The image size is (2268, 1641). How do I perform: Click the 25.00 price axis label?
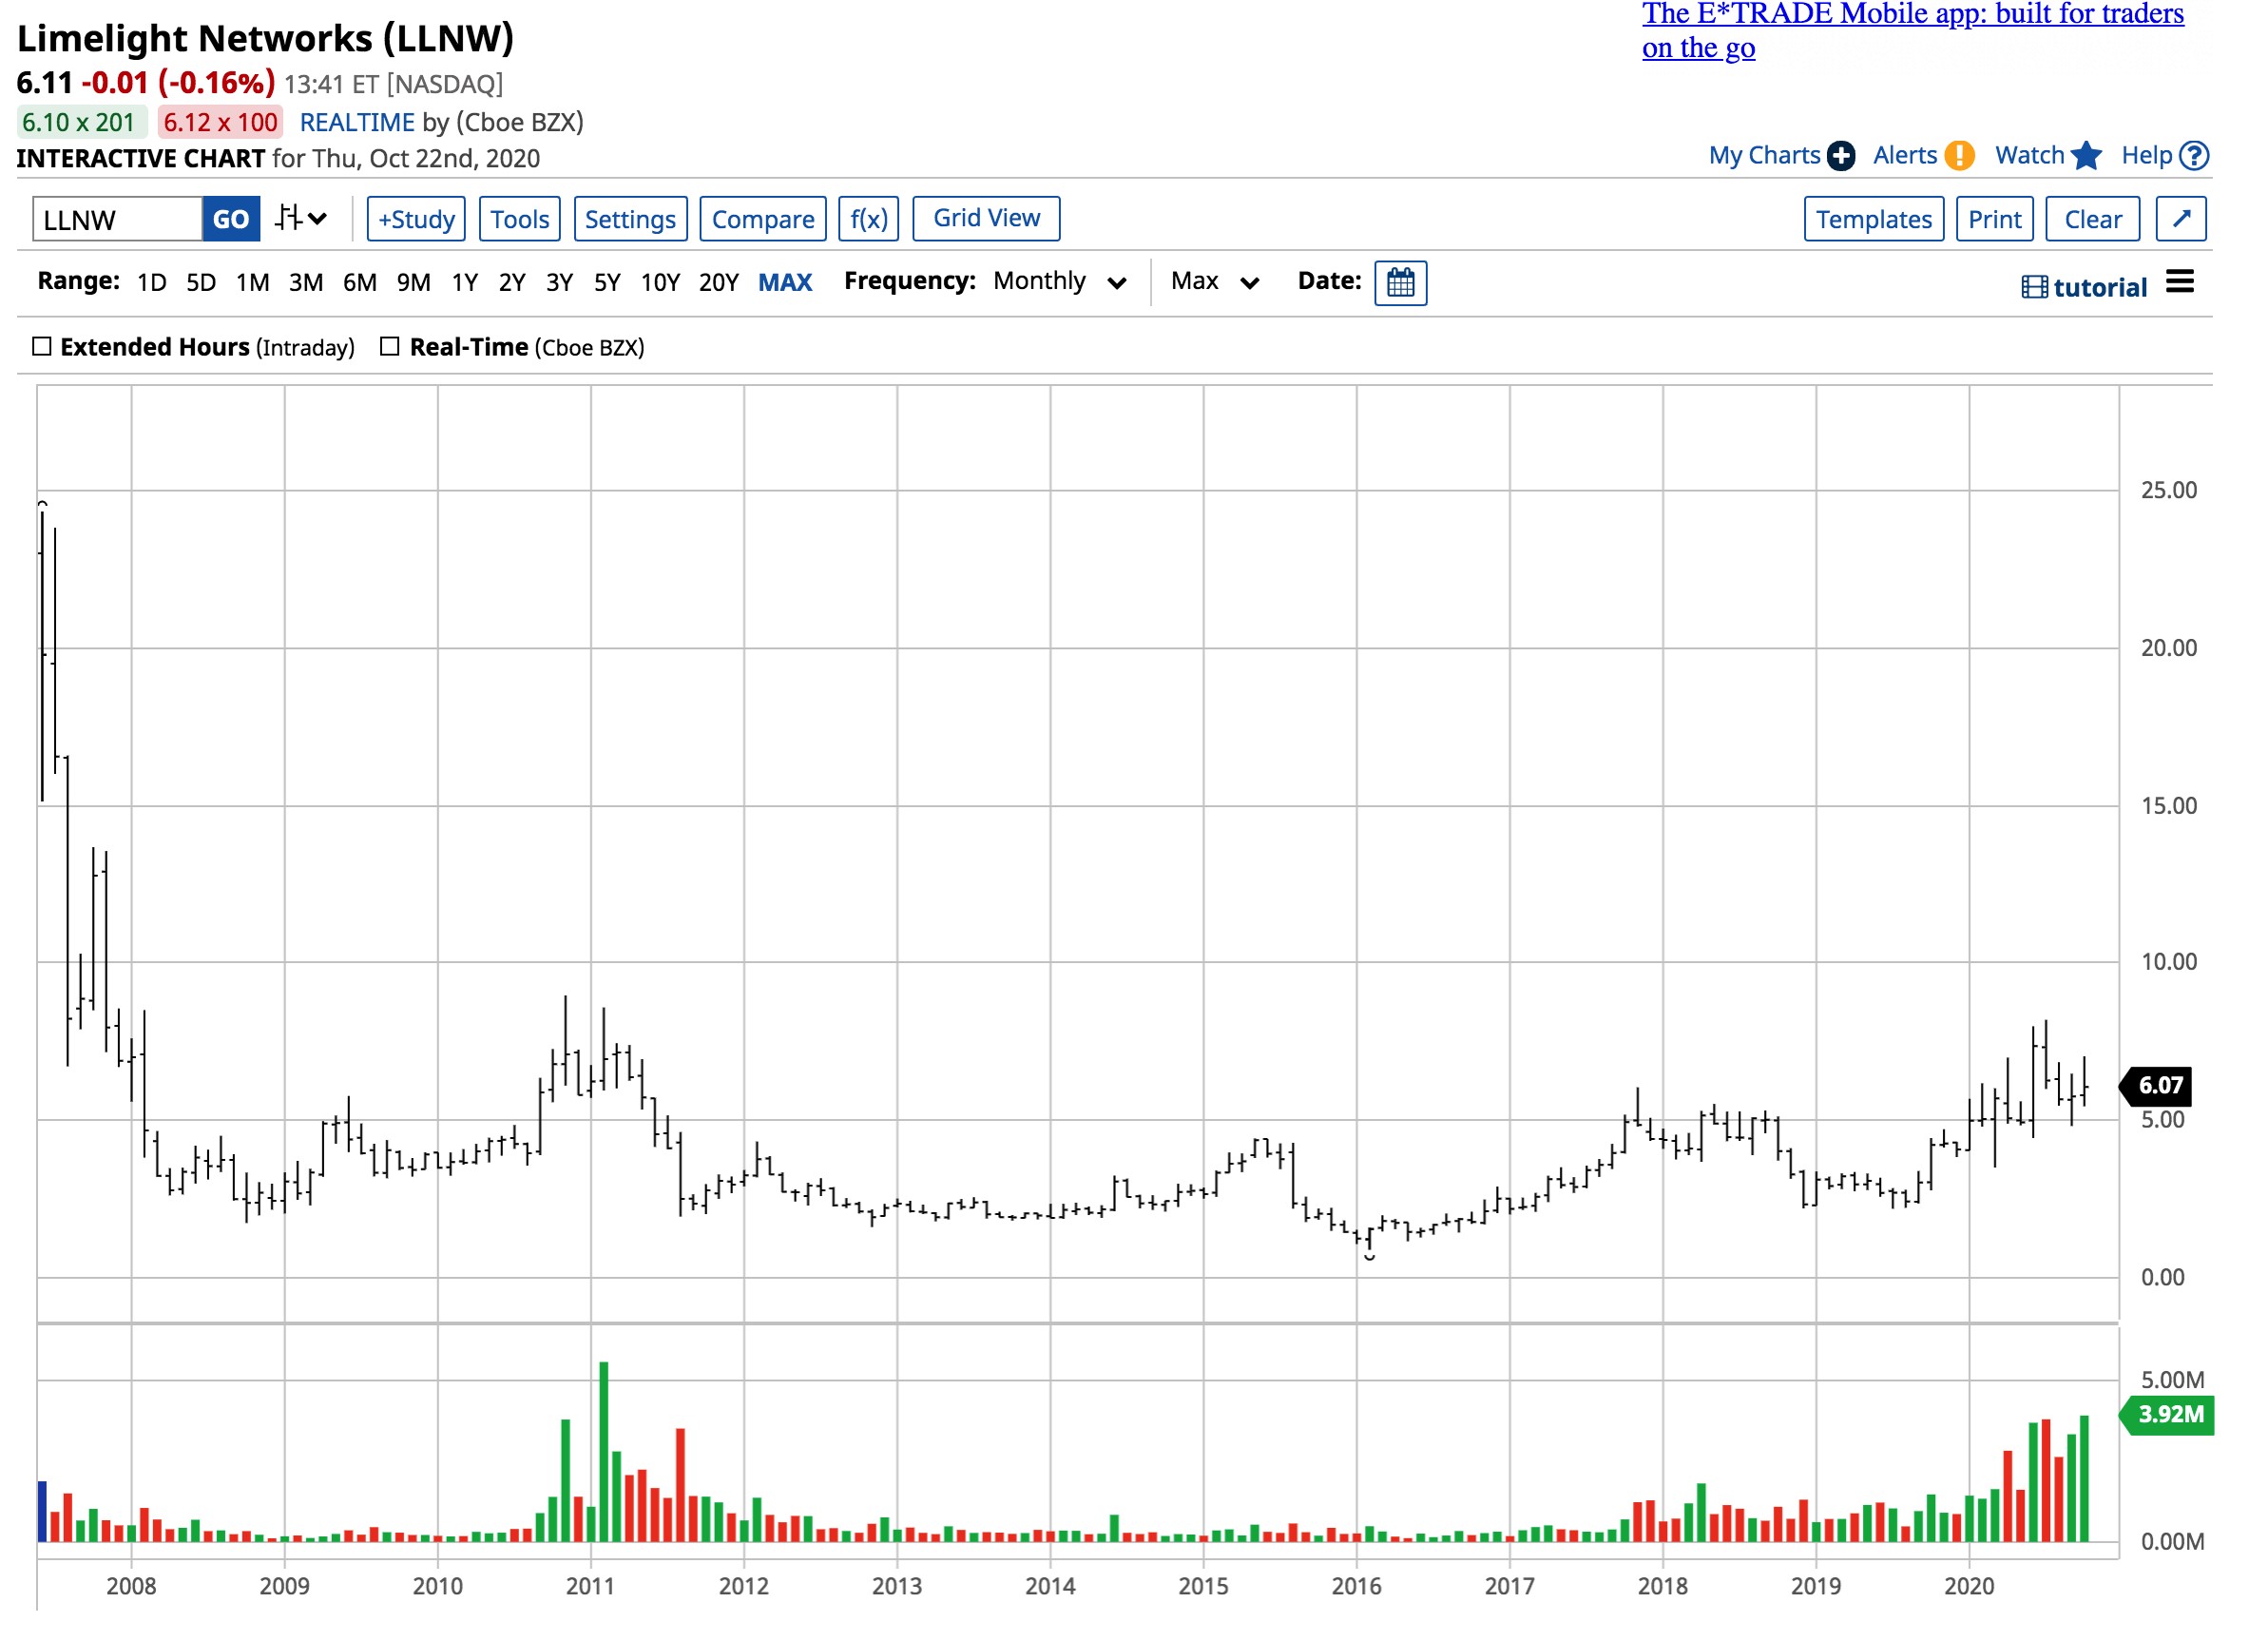tap(2168, 490)
